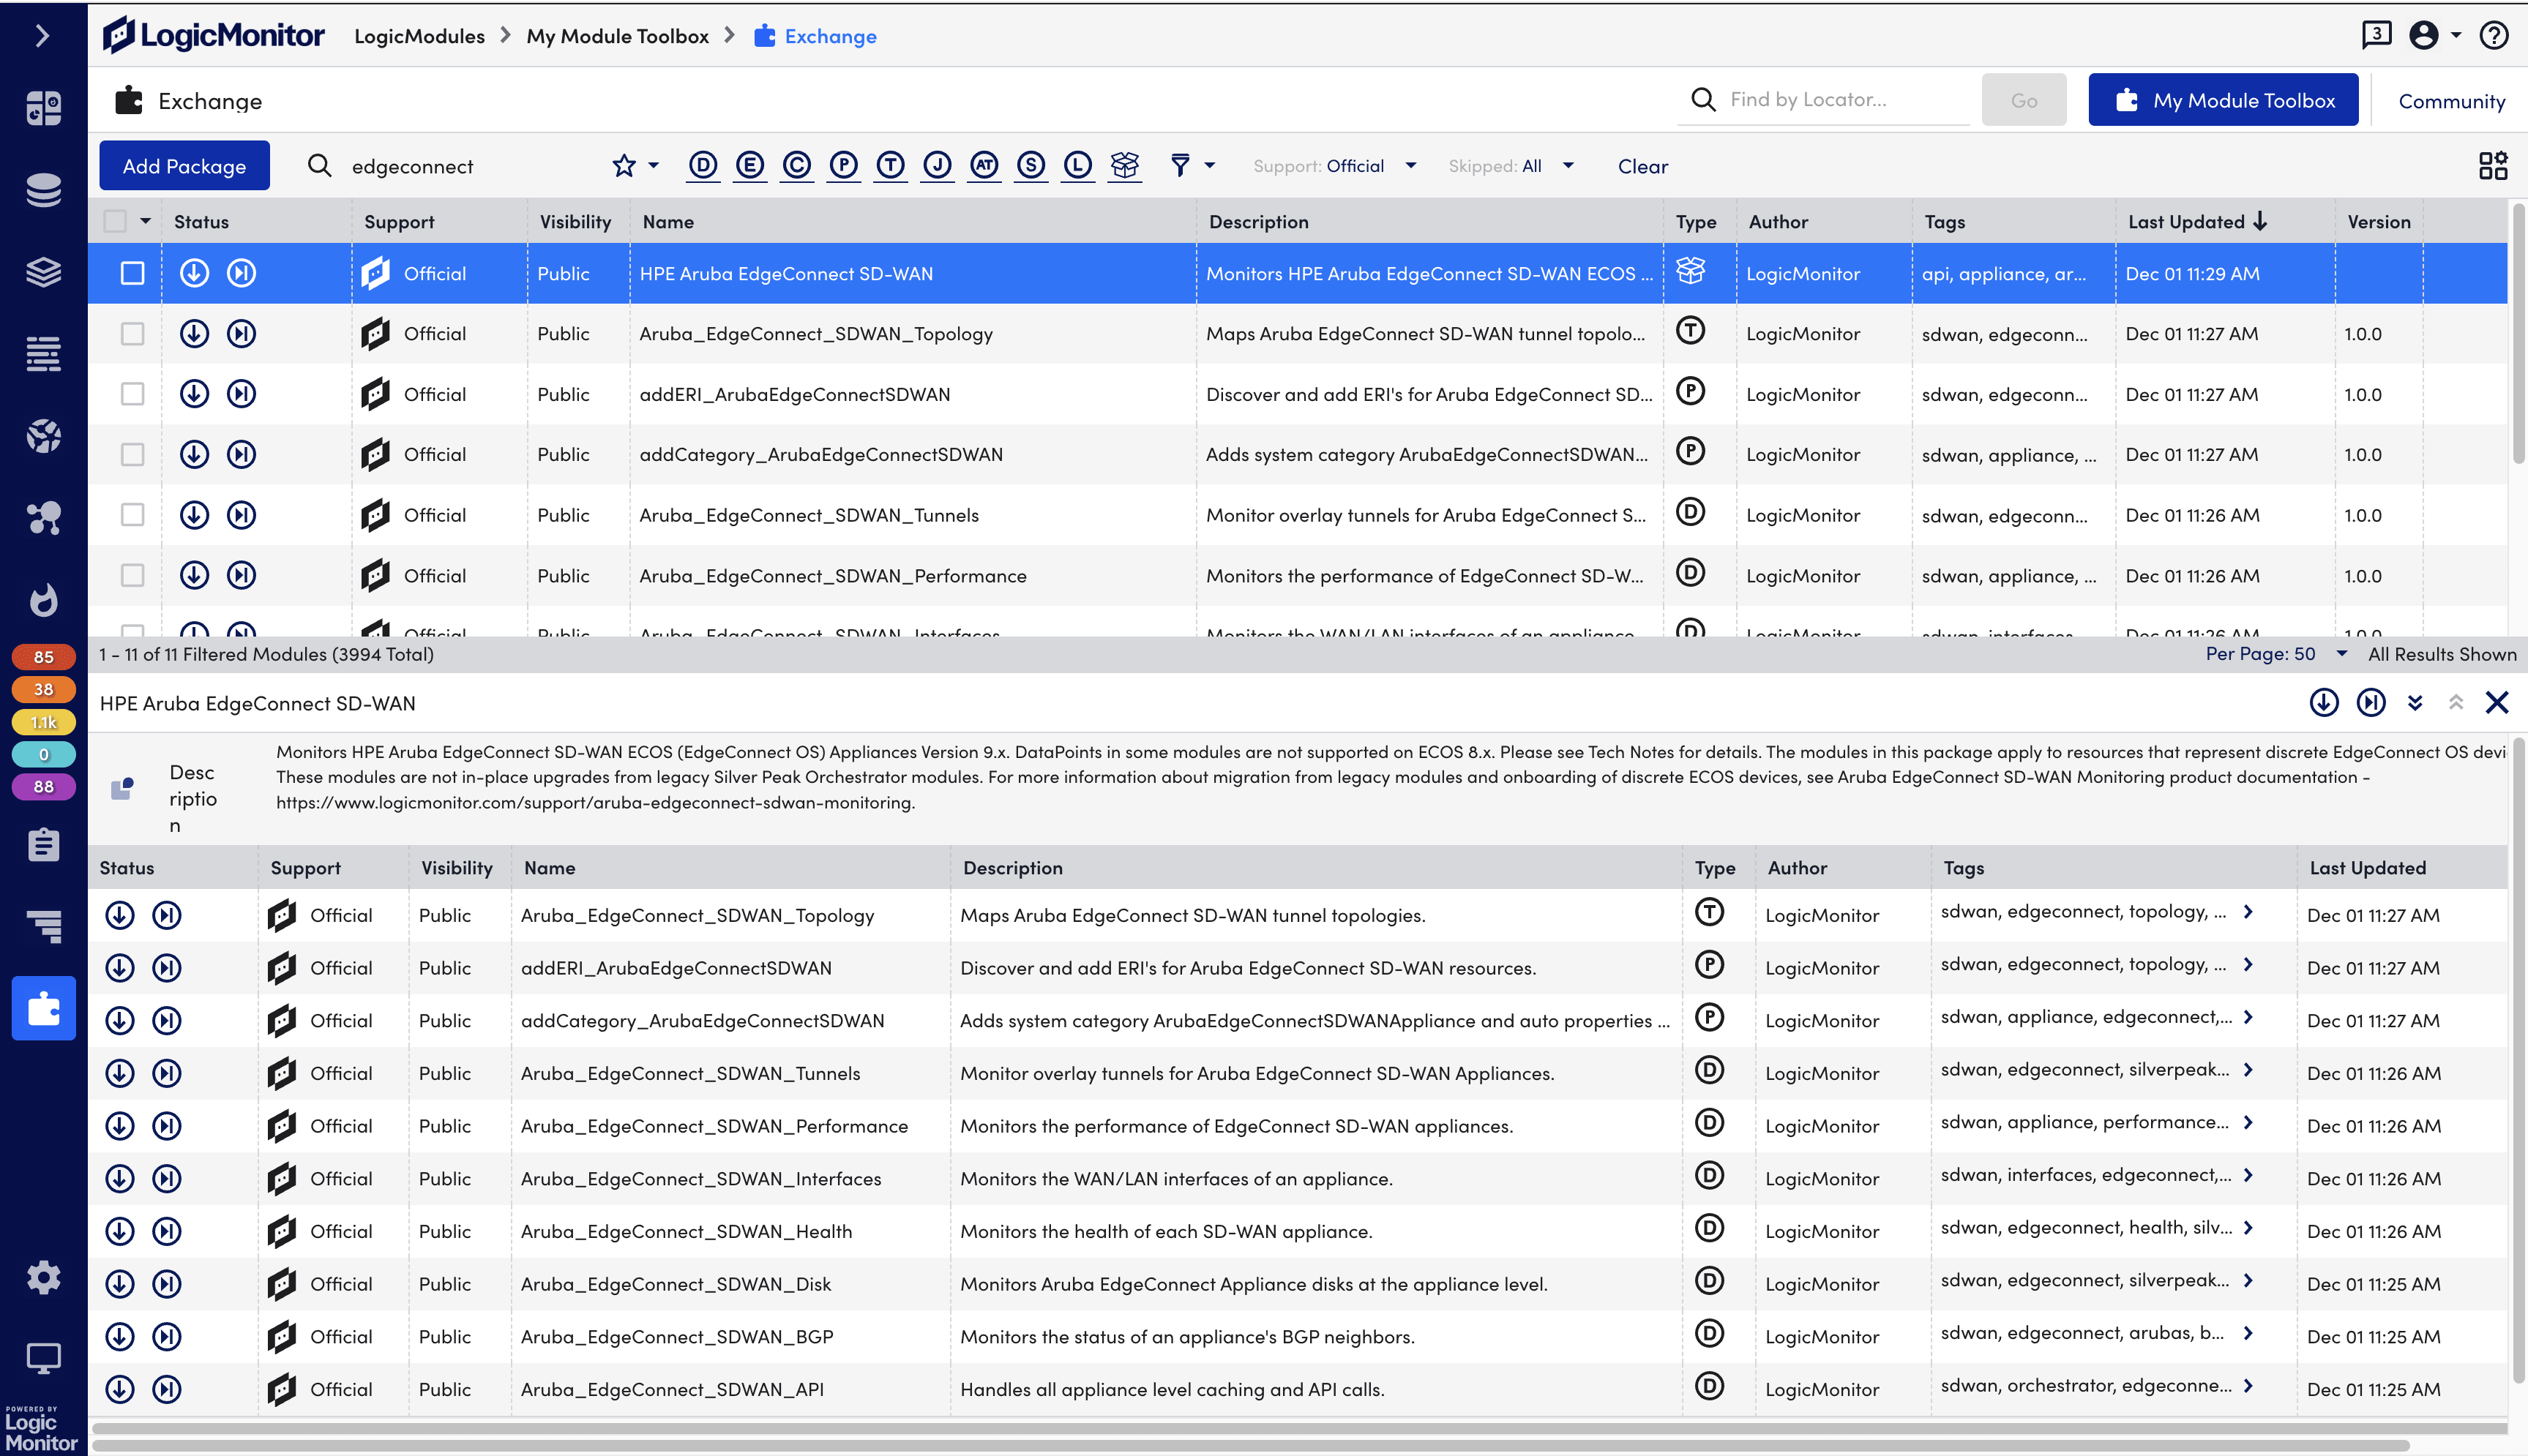The height and width of the screenshot is (1456, 2528).
Task: Open the Skipped: All dropdown
Action: 1511,166
